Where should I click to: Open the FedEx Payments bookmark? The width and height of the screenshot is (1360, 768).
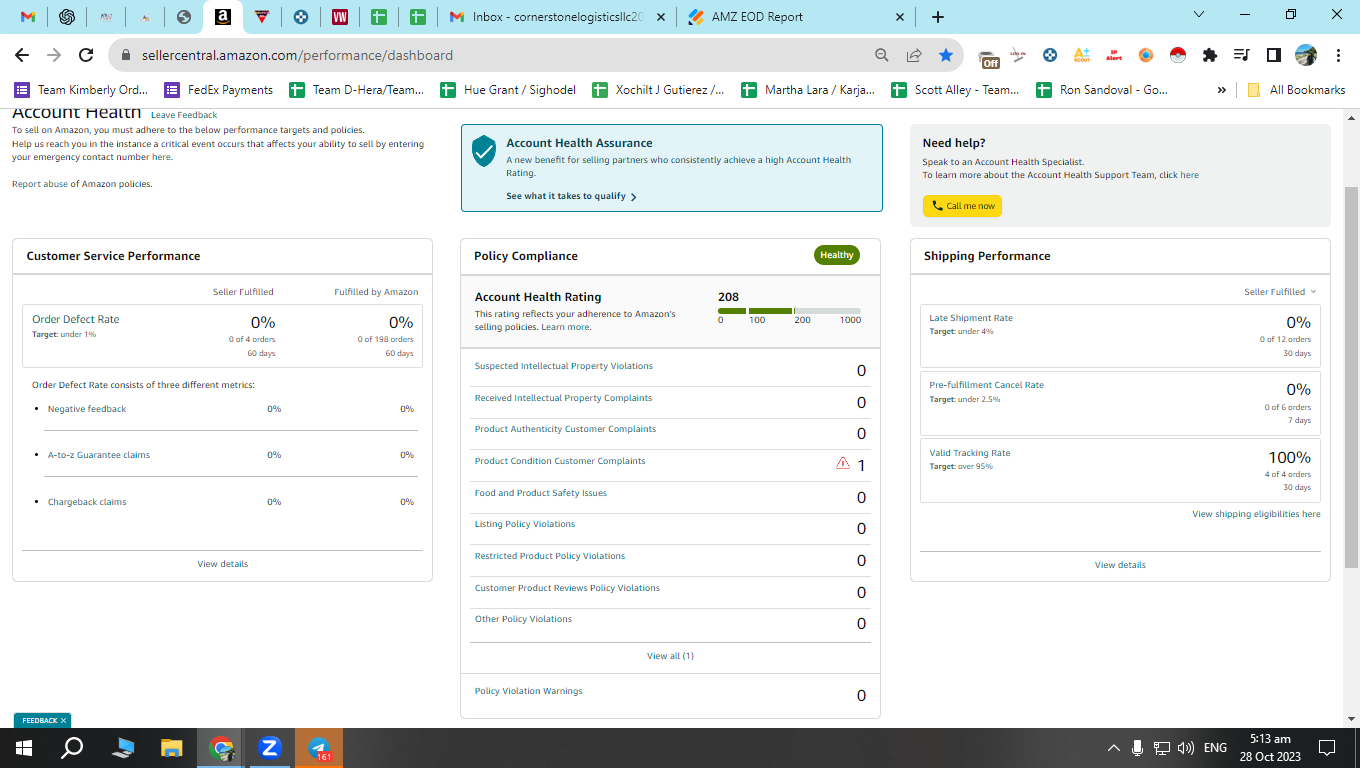point(218,90)
